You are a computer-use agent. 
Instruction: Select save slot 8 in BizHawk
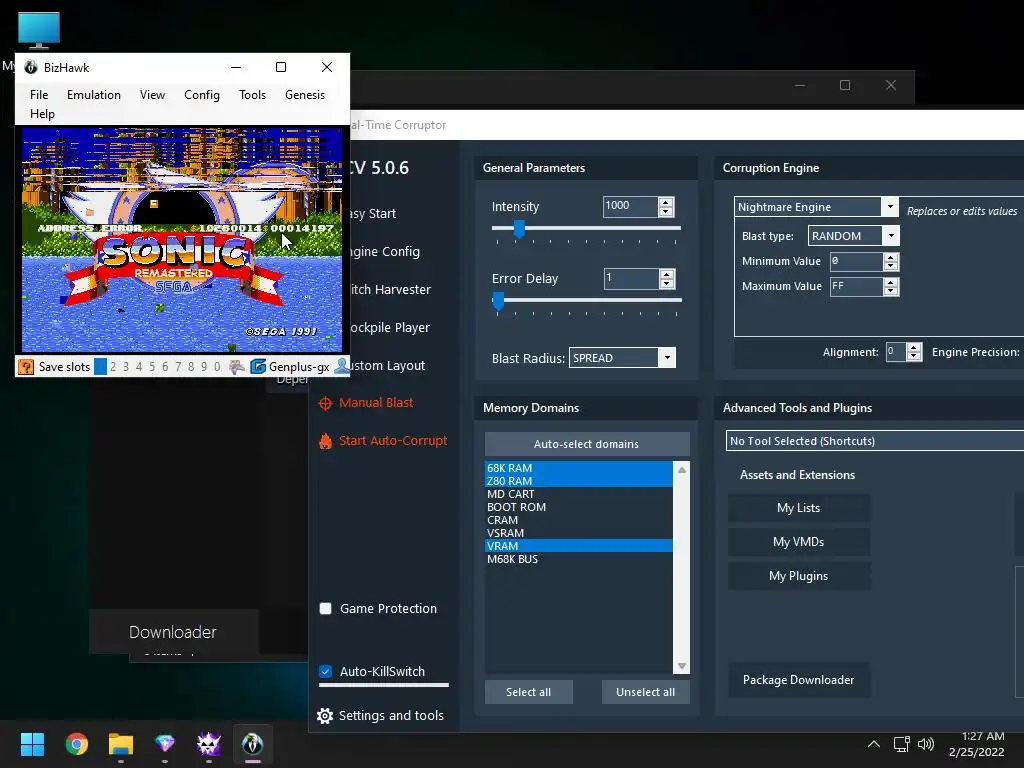191,366
